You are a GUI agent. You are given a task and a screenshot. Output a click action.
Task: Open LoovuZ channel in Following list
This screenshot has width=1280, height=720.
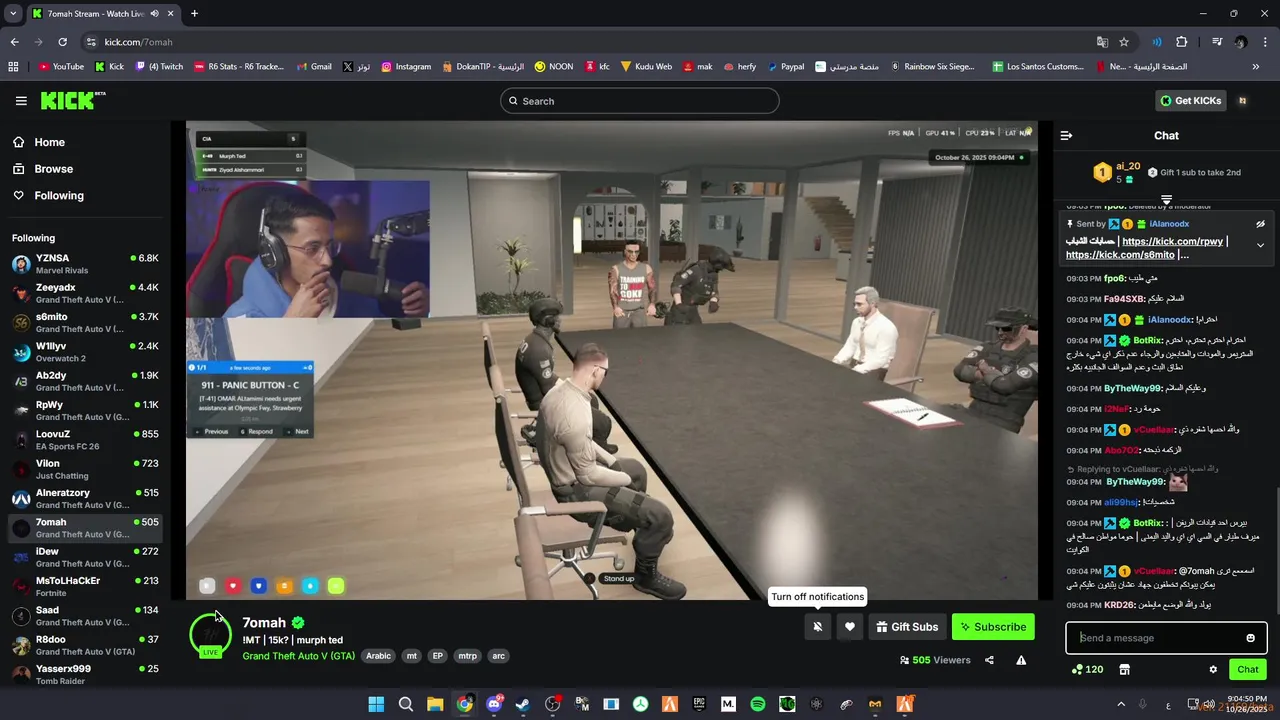point(85,440)
